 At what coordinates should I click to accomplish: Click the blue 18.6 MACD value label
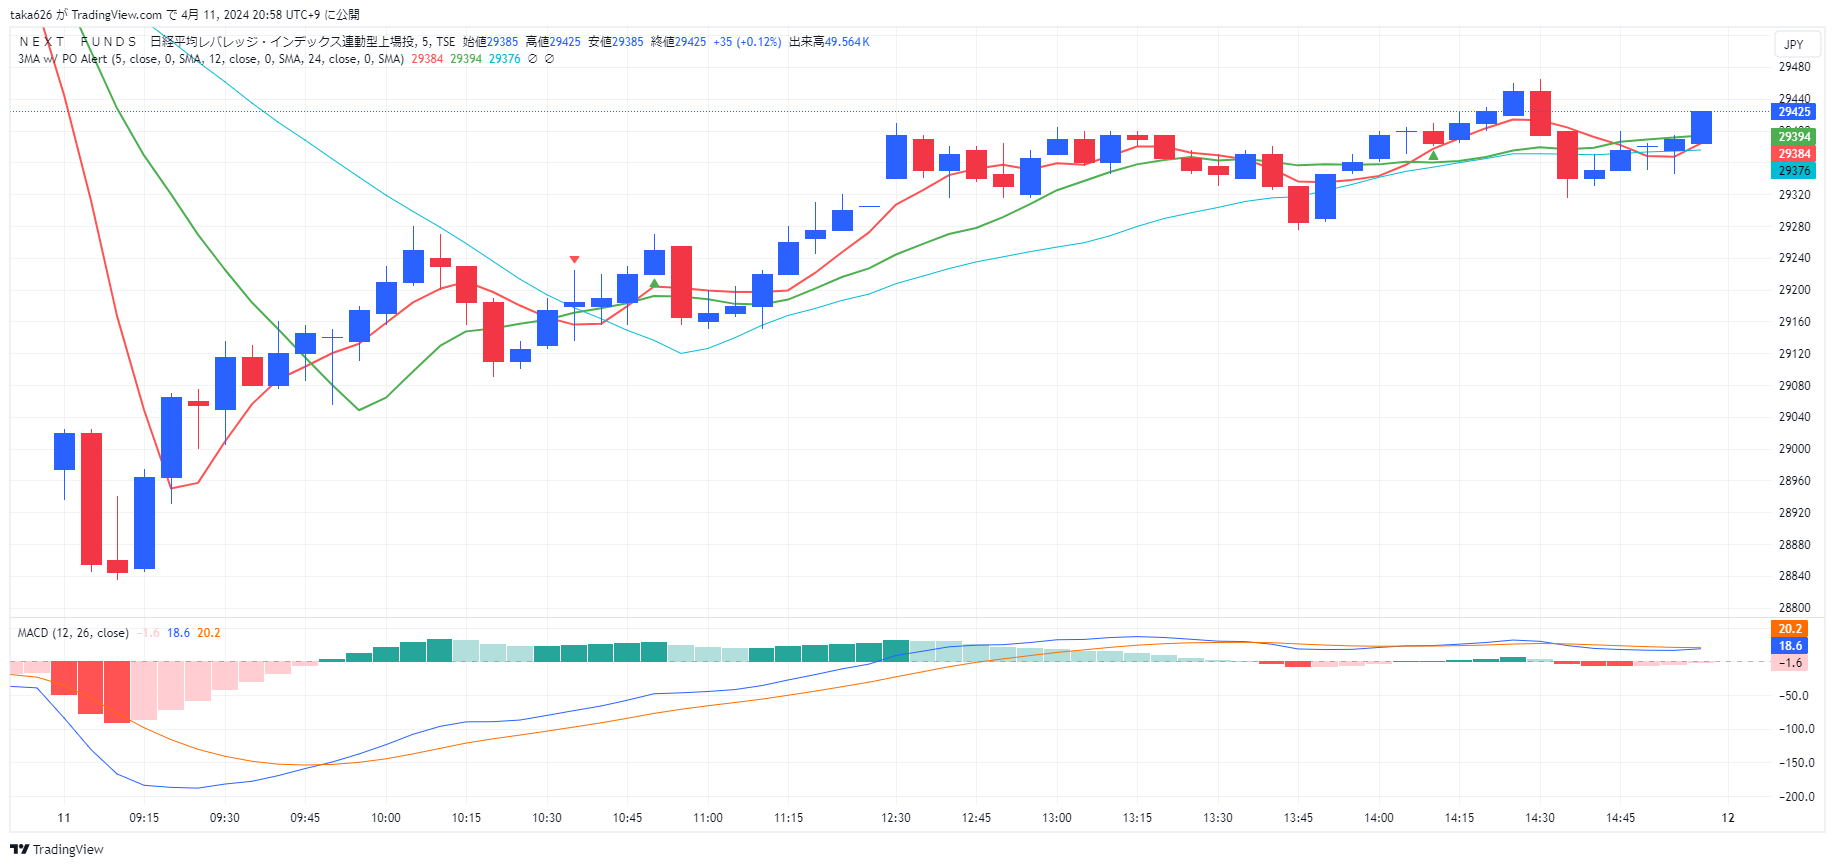tap(1790, 646)
